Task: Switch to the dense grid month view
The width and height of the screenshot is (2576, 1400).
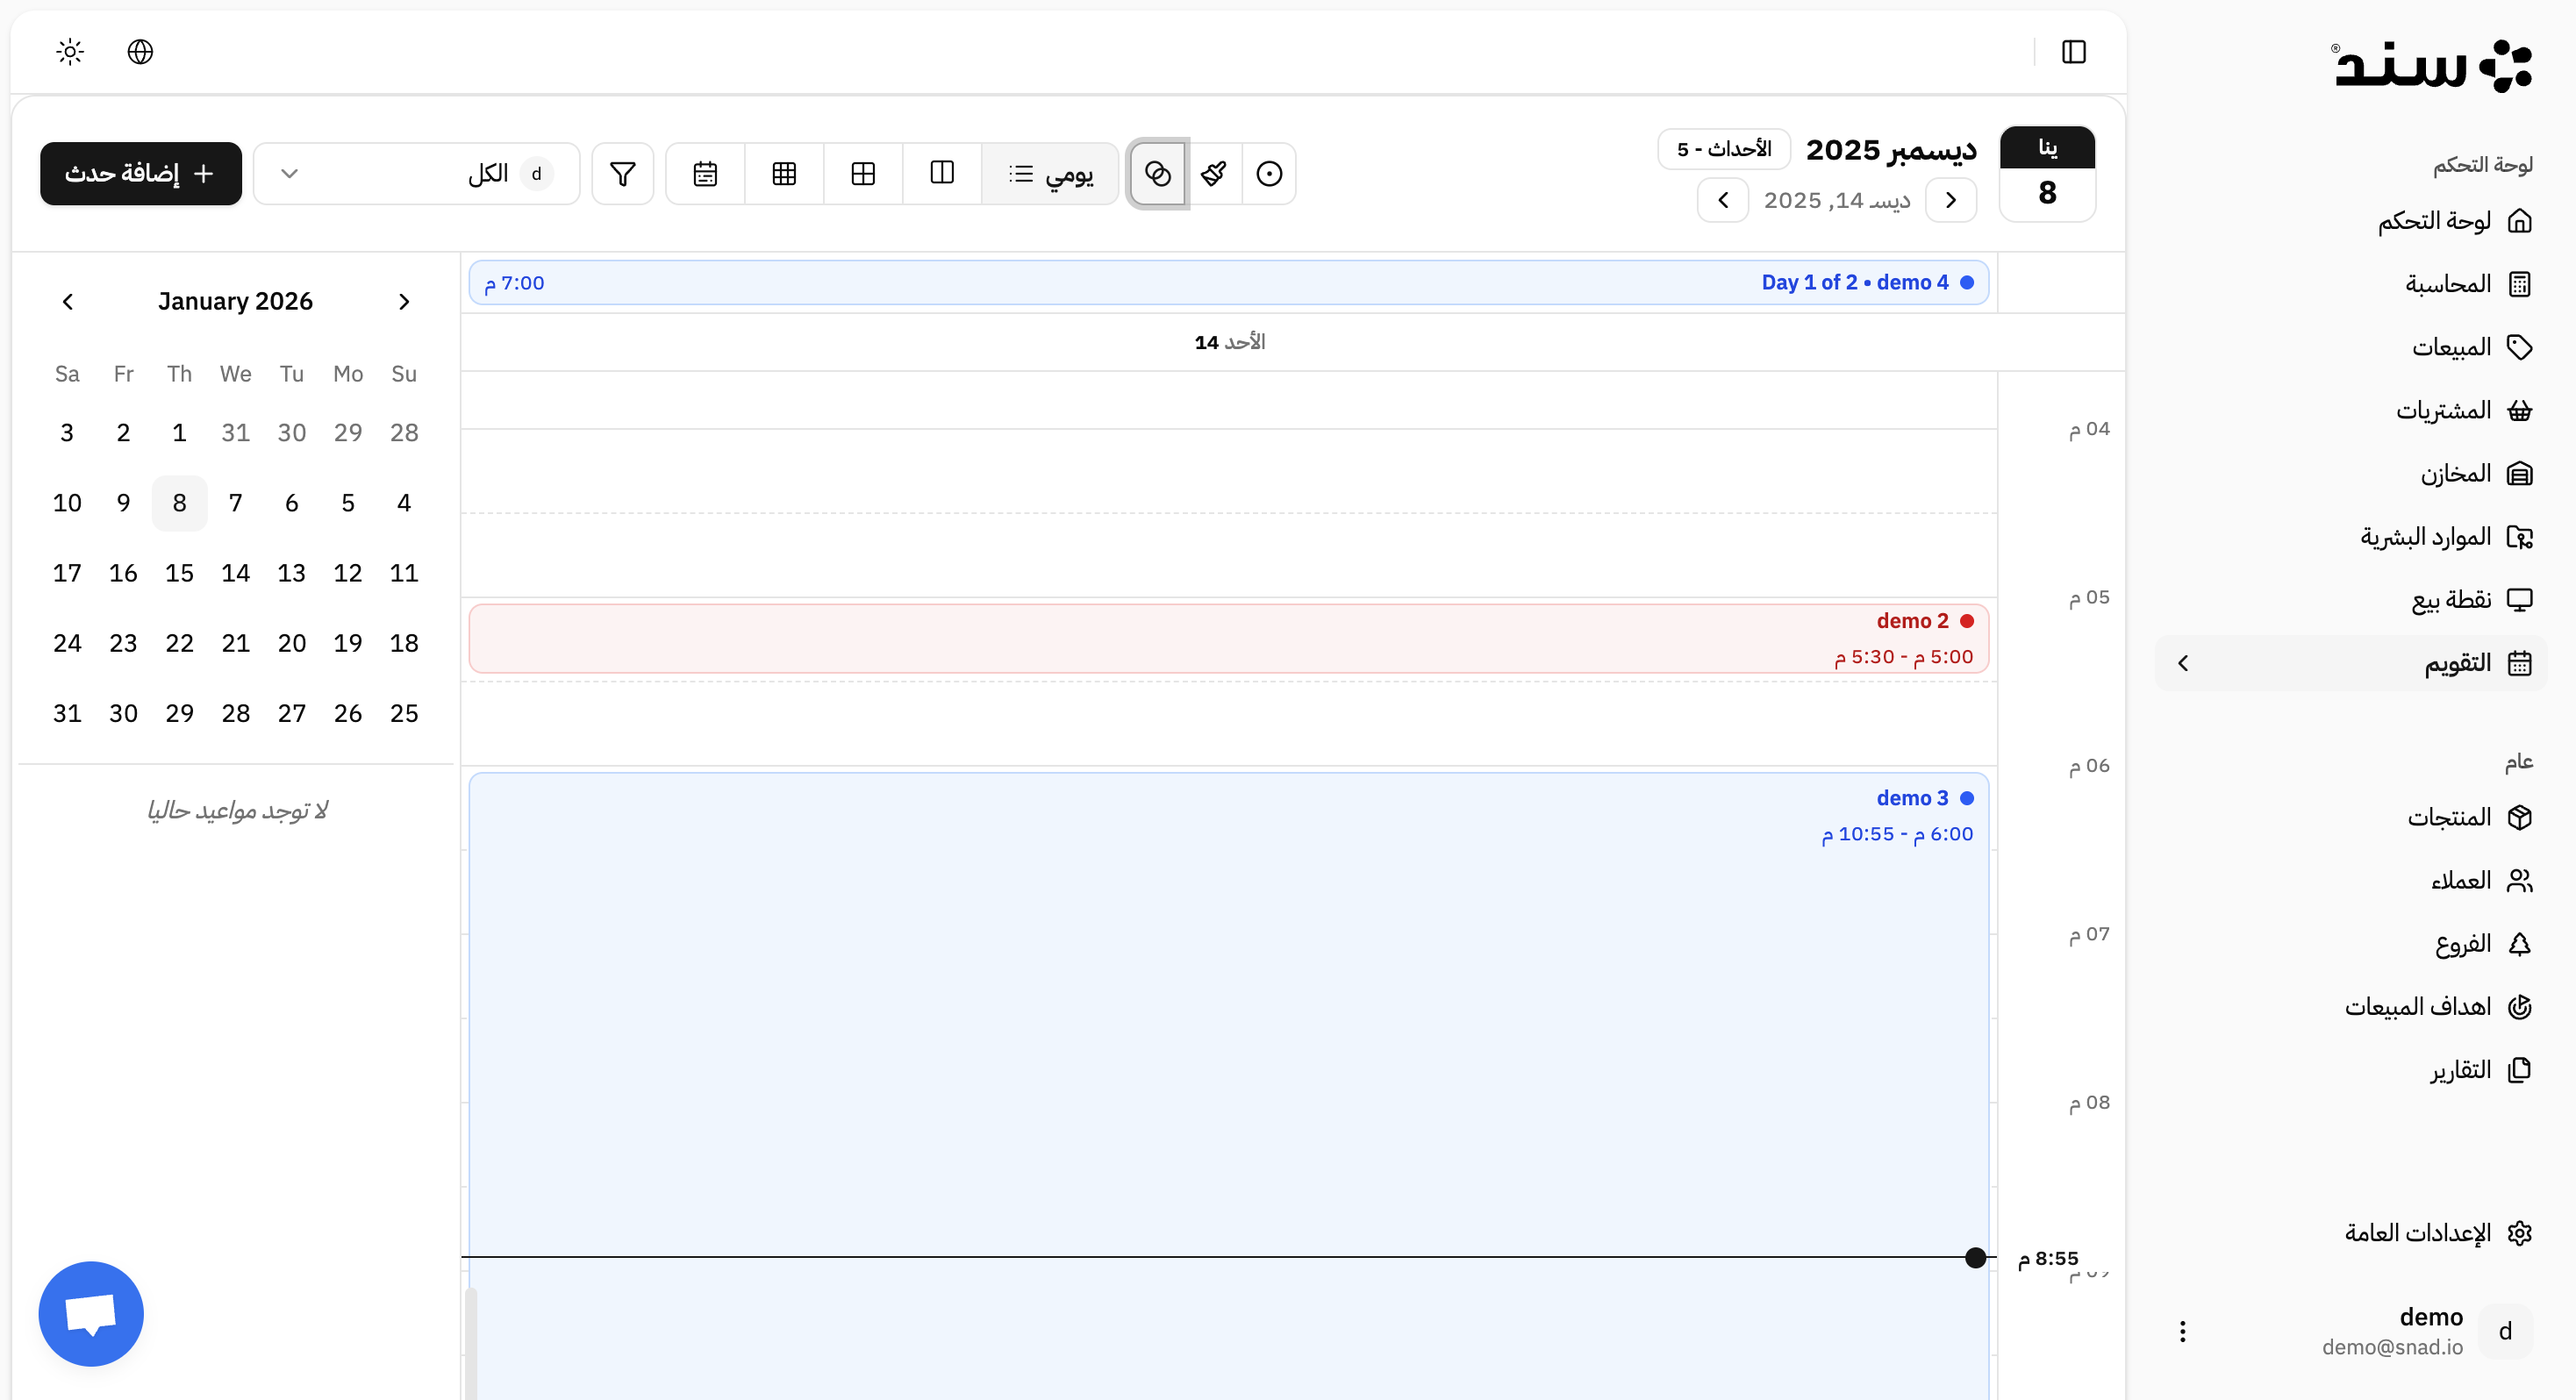Action: 784,174
